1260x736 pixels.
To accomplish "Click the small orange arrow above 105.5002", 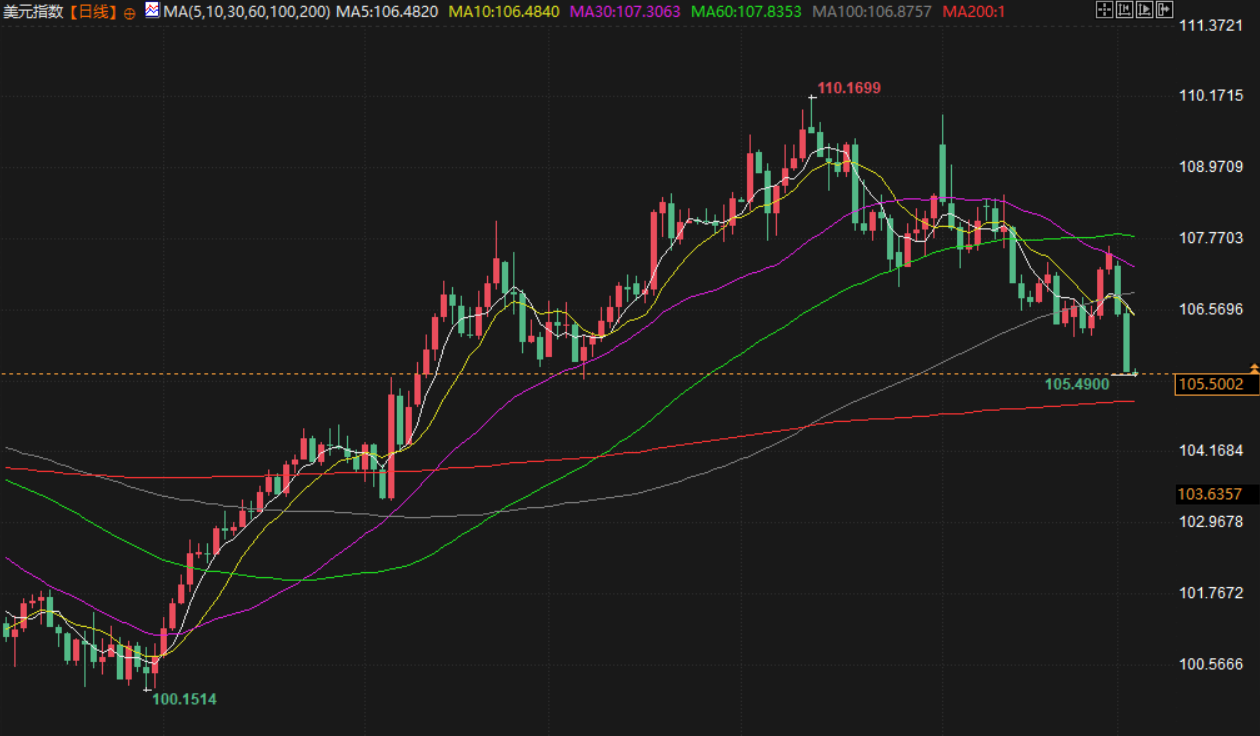I will click(1254, 368).
